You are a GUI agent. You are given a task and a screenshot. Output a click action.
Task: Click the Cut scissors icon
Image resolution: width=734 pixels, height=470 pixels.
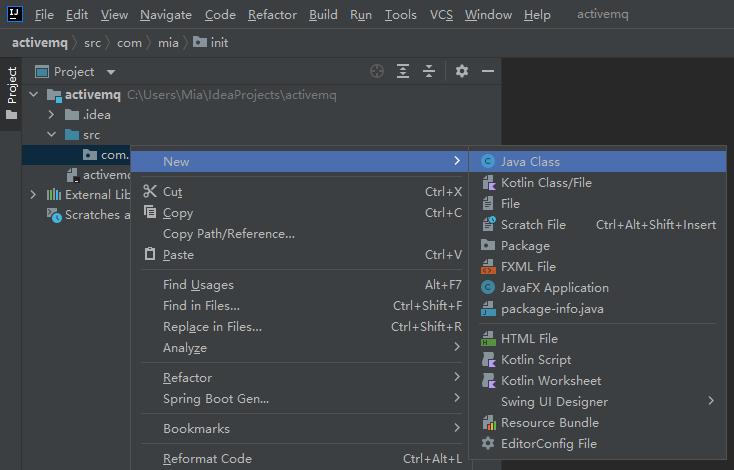(150, 191)
